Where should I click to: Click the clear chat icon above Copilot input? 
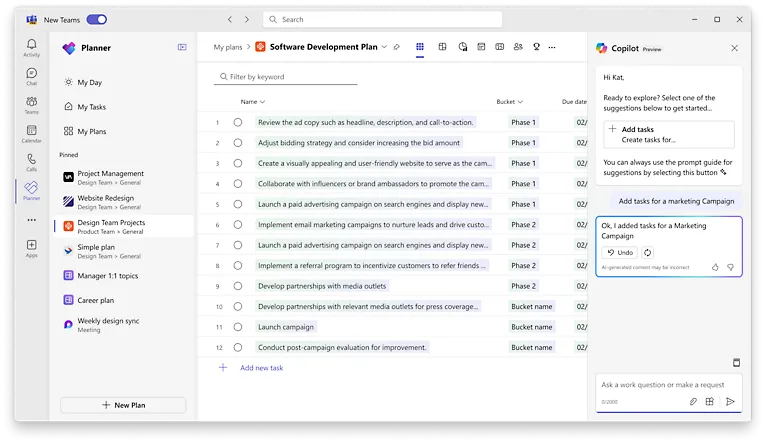pos(736,362)
